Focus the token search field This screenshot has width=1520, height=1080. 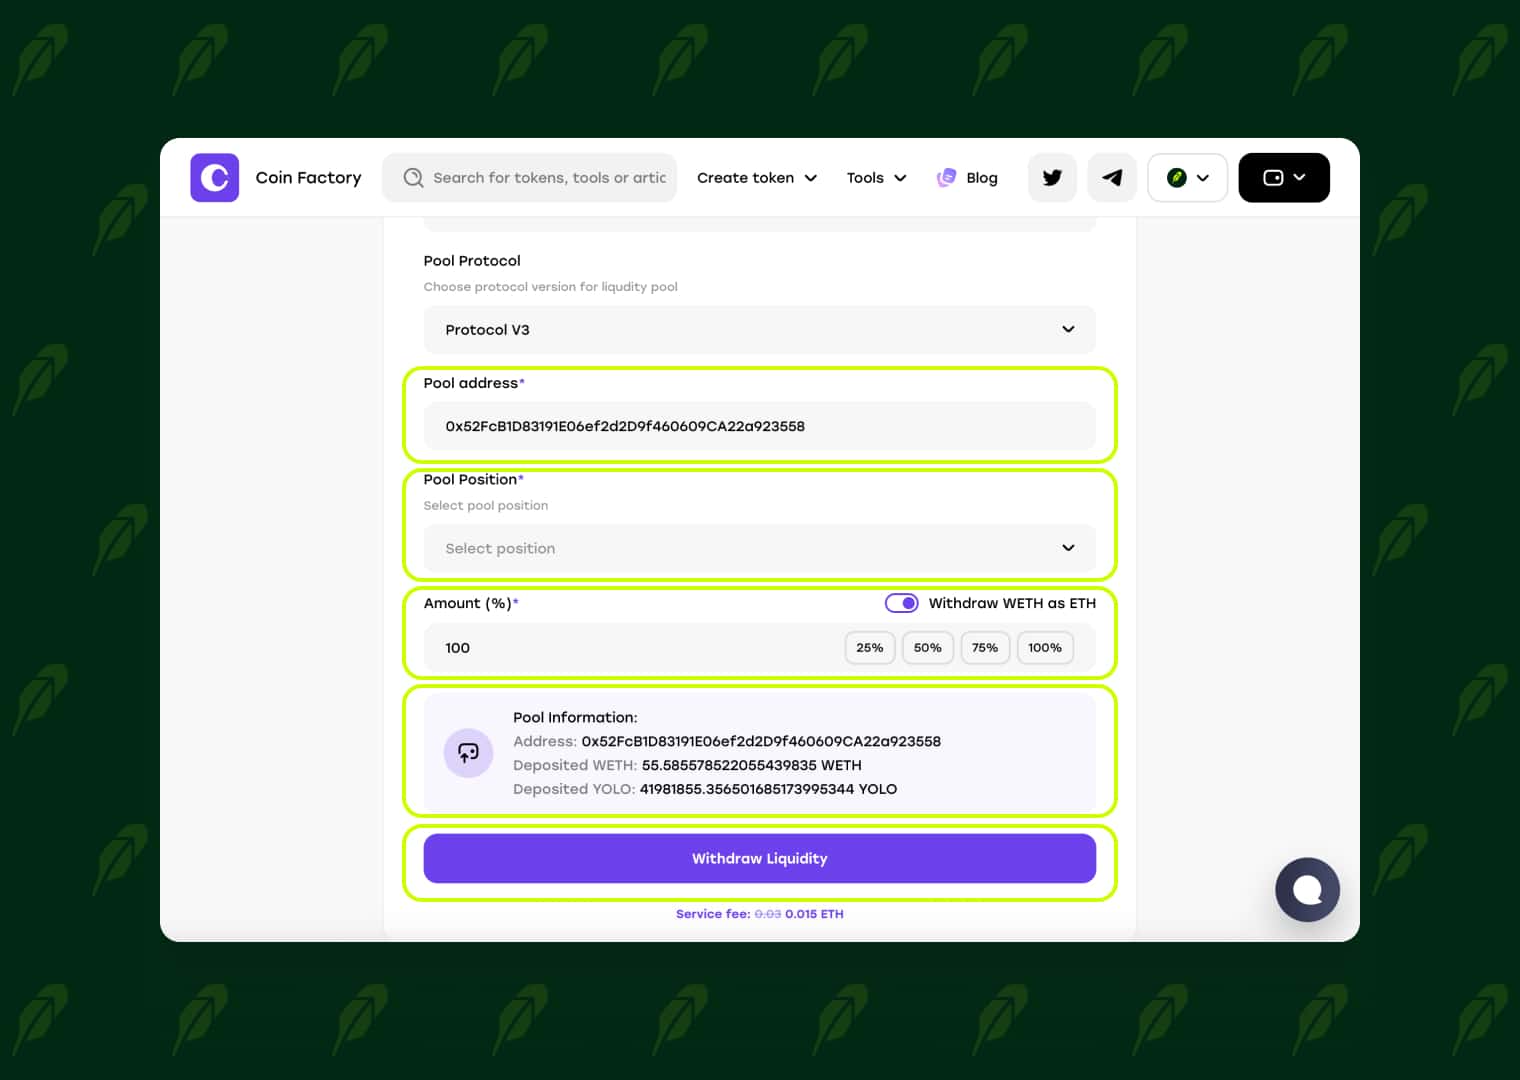530,178
